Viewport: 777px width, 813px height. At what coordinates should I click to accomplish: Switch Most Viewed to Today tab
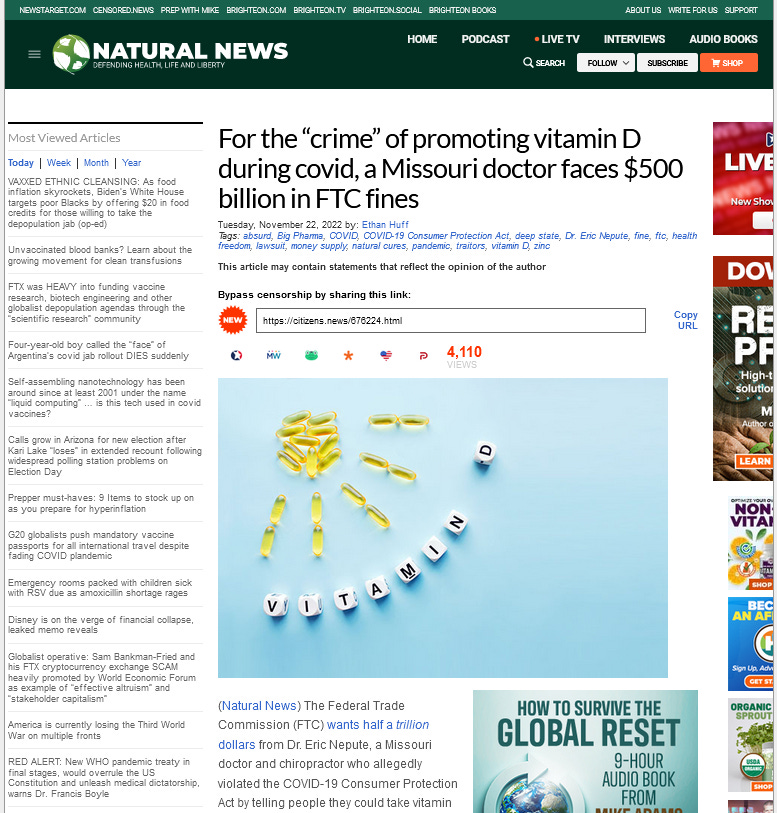(x=21, y=163)
